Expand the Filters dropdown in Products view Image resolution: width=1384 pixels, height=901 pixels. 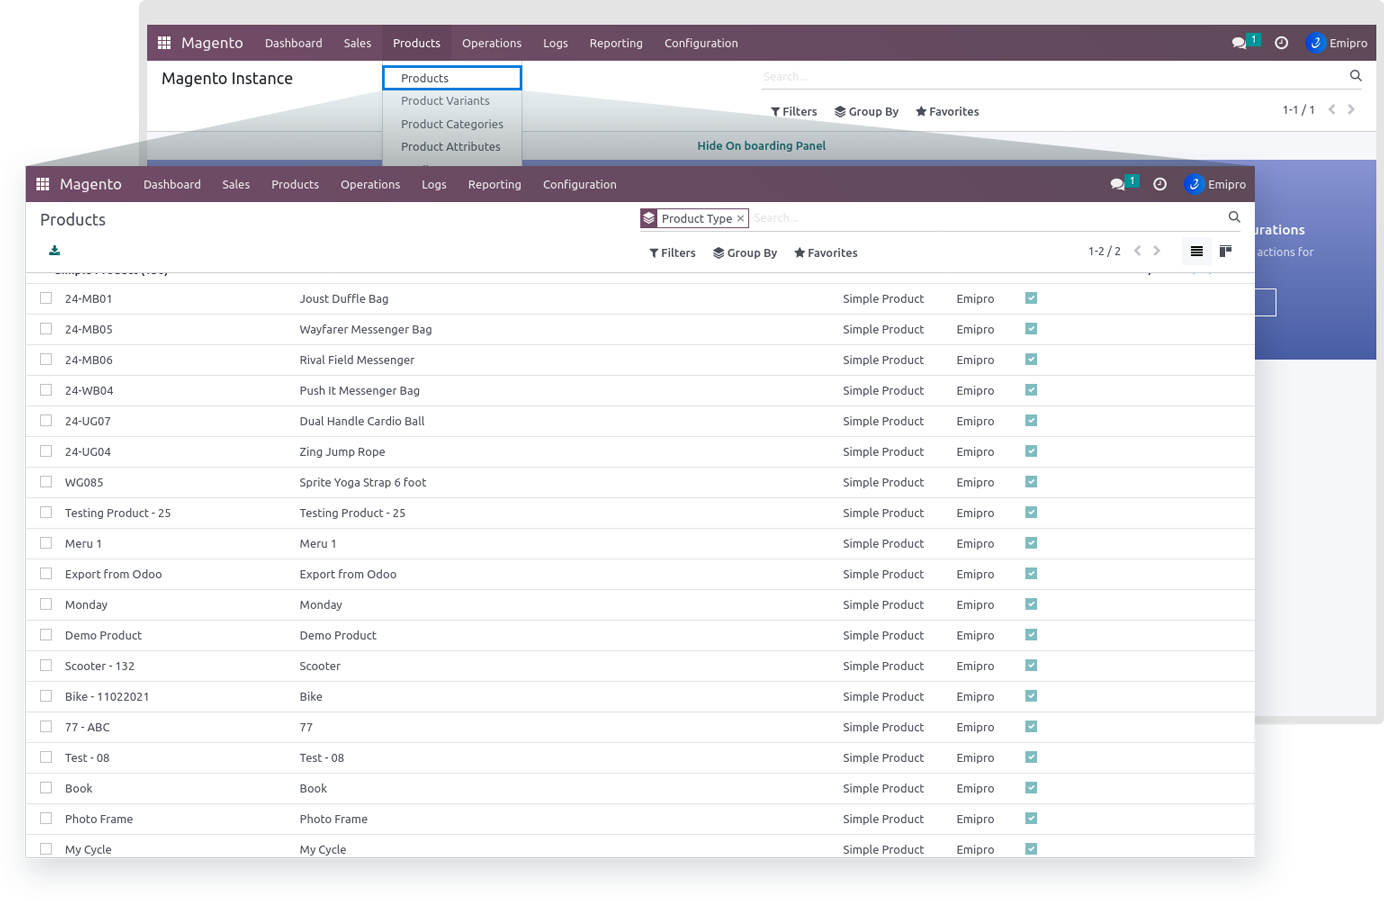672,253
